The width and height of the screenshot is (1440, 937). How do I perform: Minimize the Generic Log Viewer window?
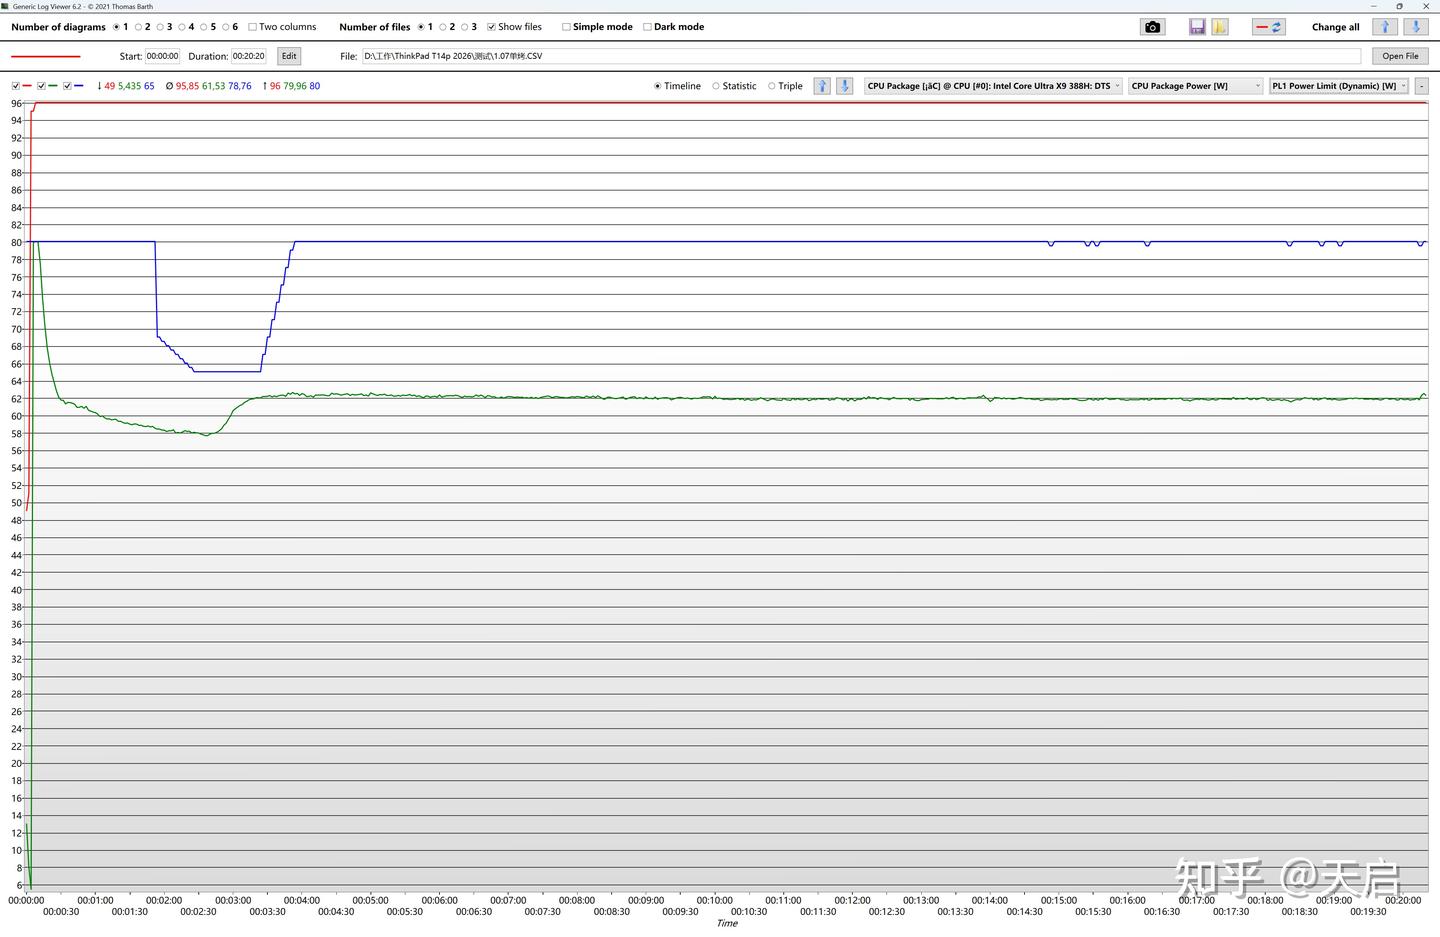tap(1373, 6)
